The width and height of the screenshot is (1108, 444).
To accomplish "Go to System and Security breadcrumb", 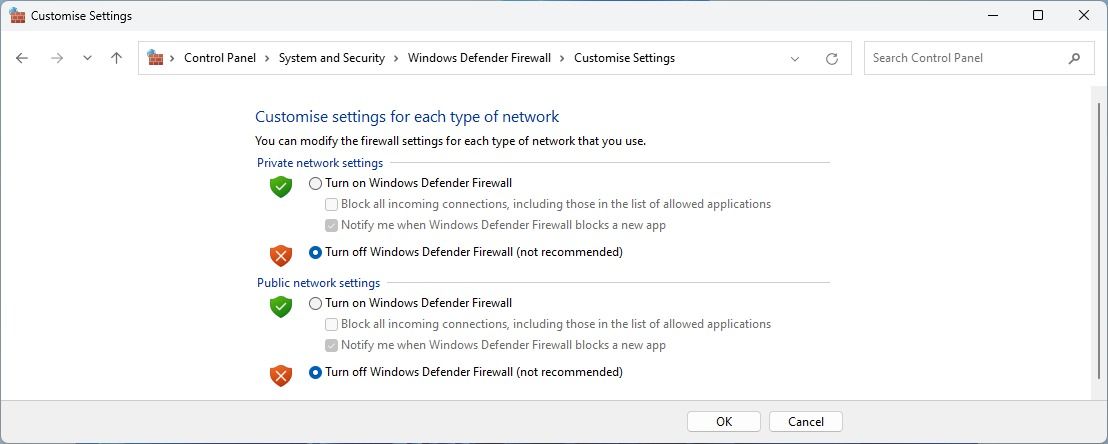I will [x=331, y=58].
